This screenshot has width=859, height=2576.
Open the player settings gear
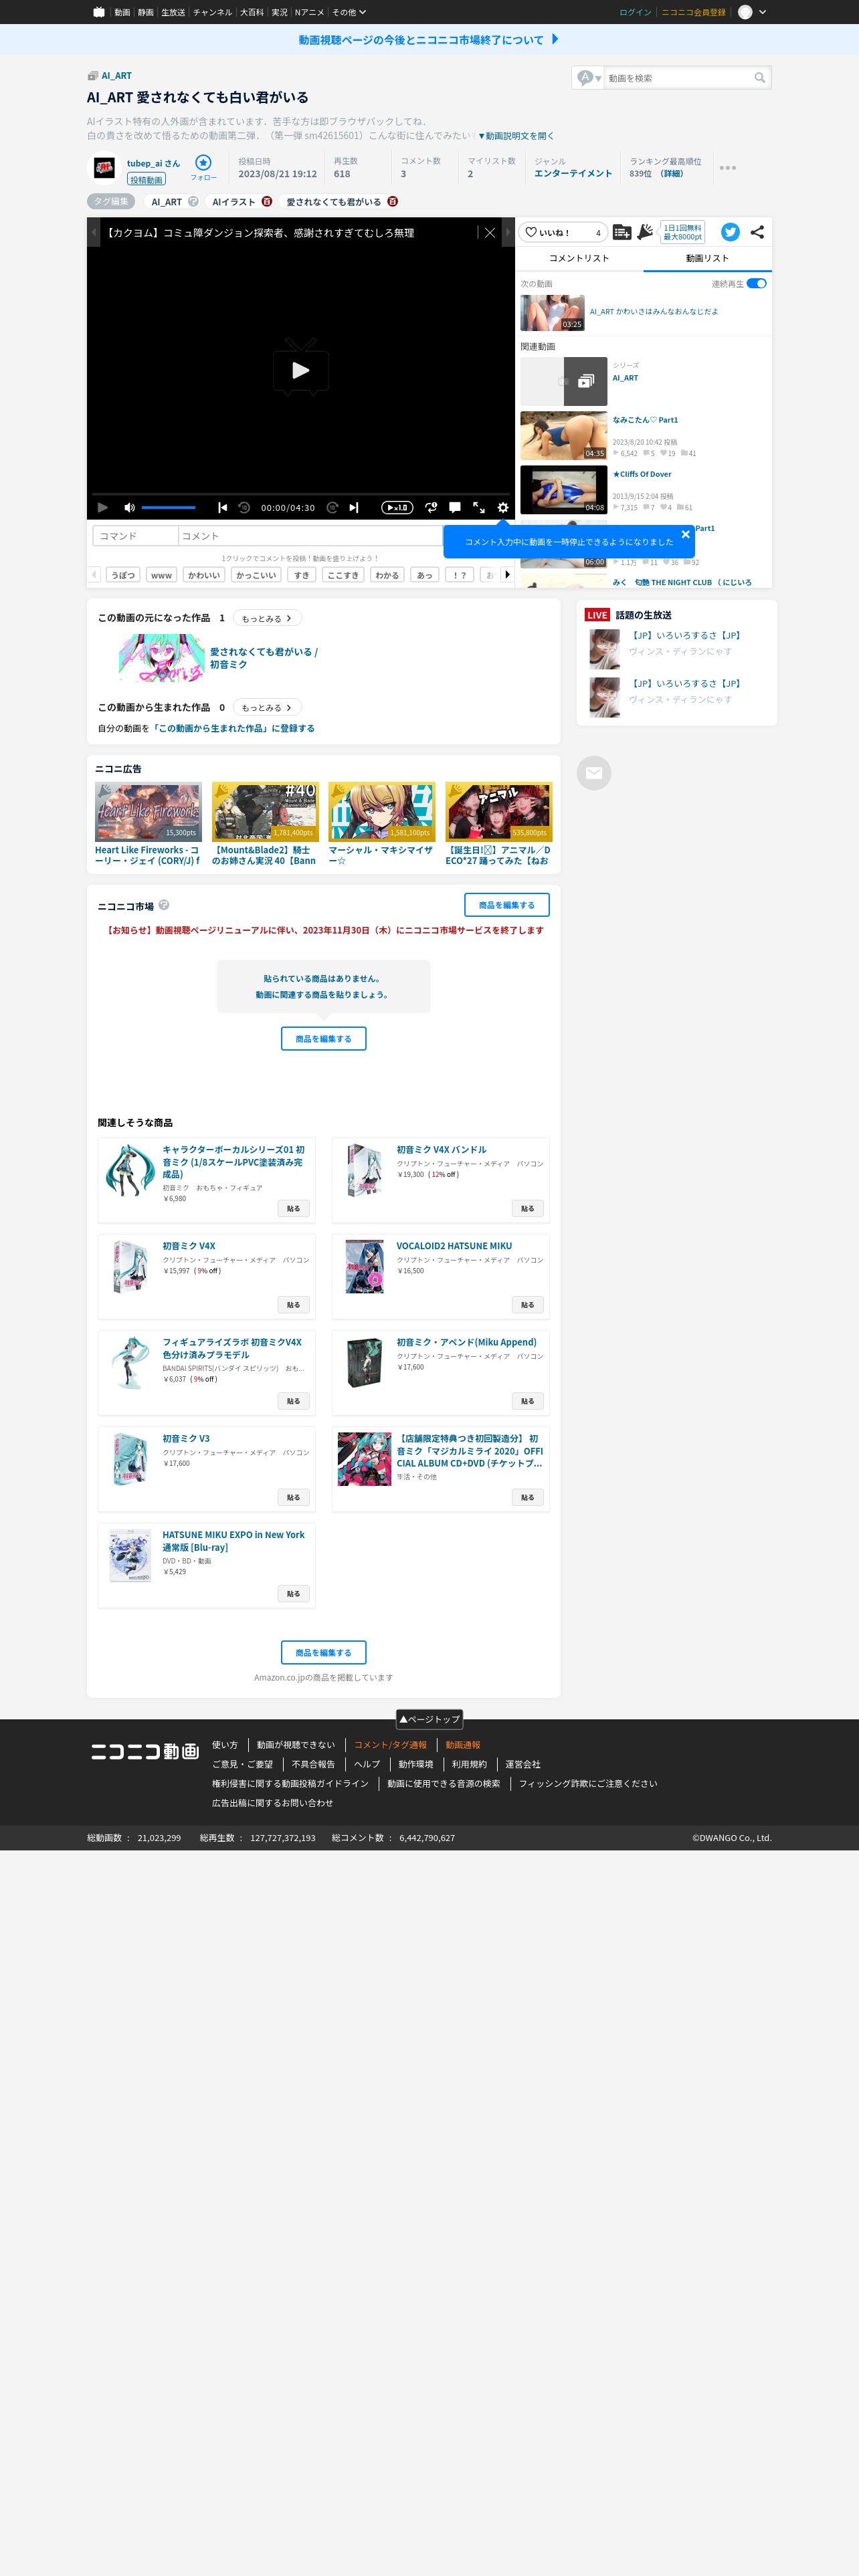pos(503,507)
